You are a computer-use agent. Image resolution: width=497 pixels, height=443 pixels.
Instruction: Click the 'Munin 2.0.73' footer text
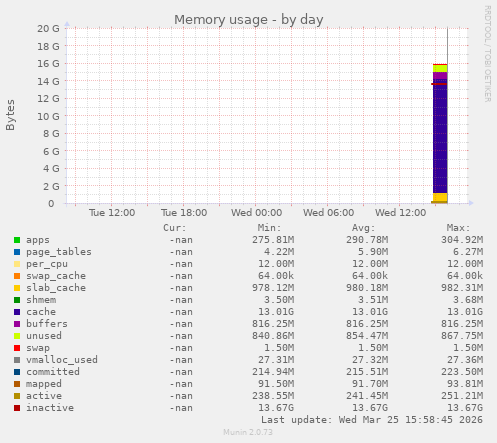tap(248, 432)
